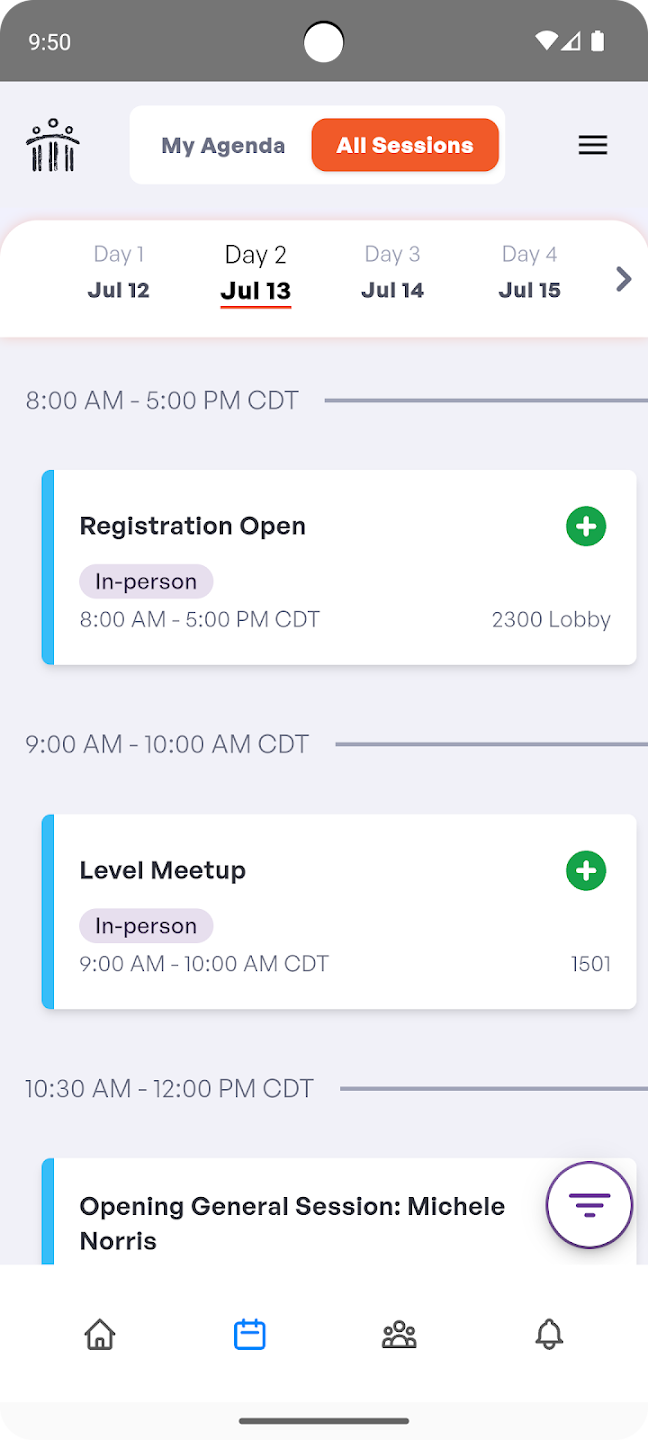The image size is (648, 1440).
Task: Tap the In-person tag on Level Meetup
Action: (x=146, y=926)
